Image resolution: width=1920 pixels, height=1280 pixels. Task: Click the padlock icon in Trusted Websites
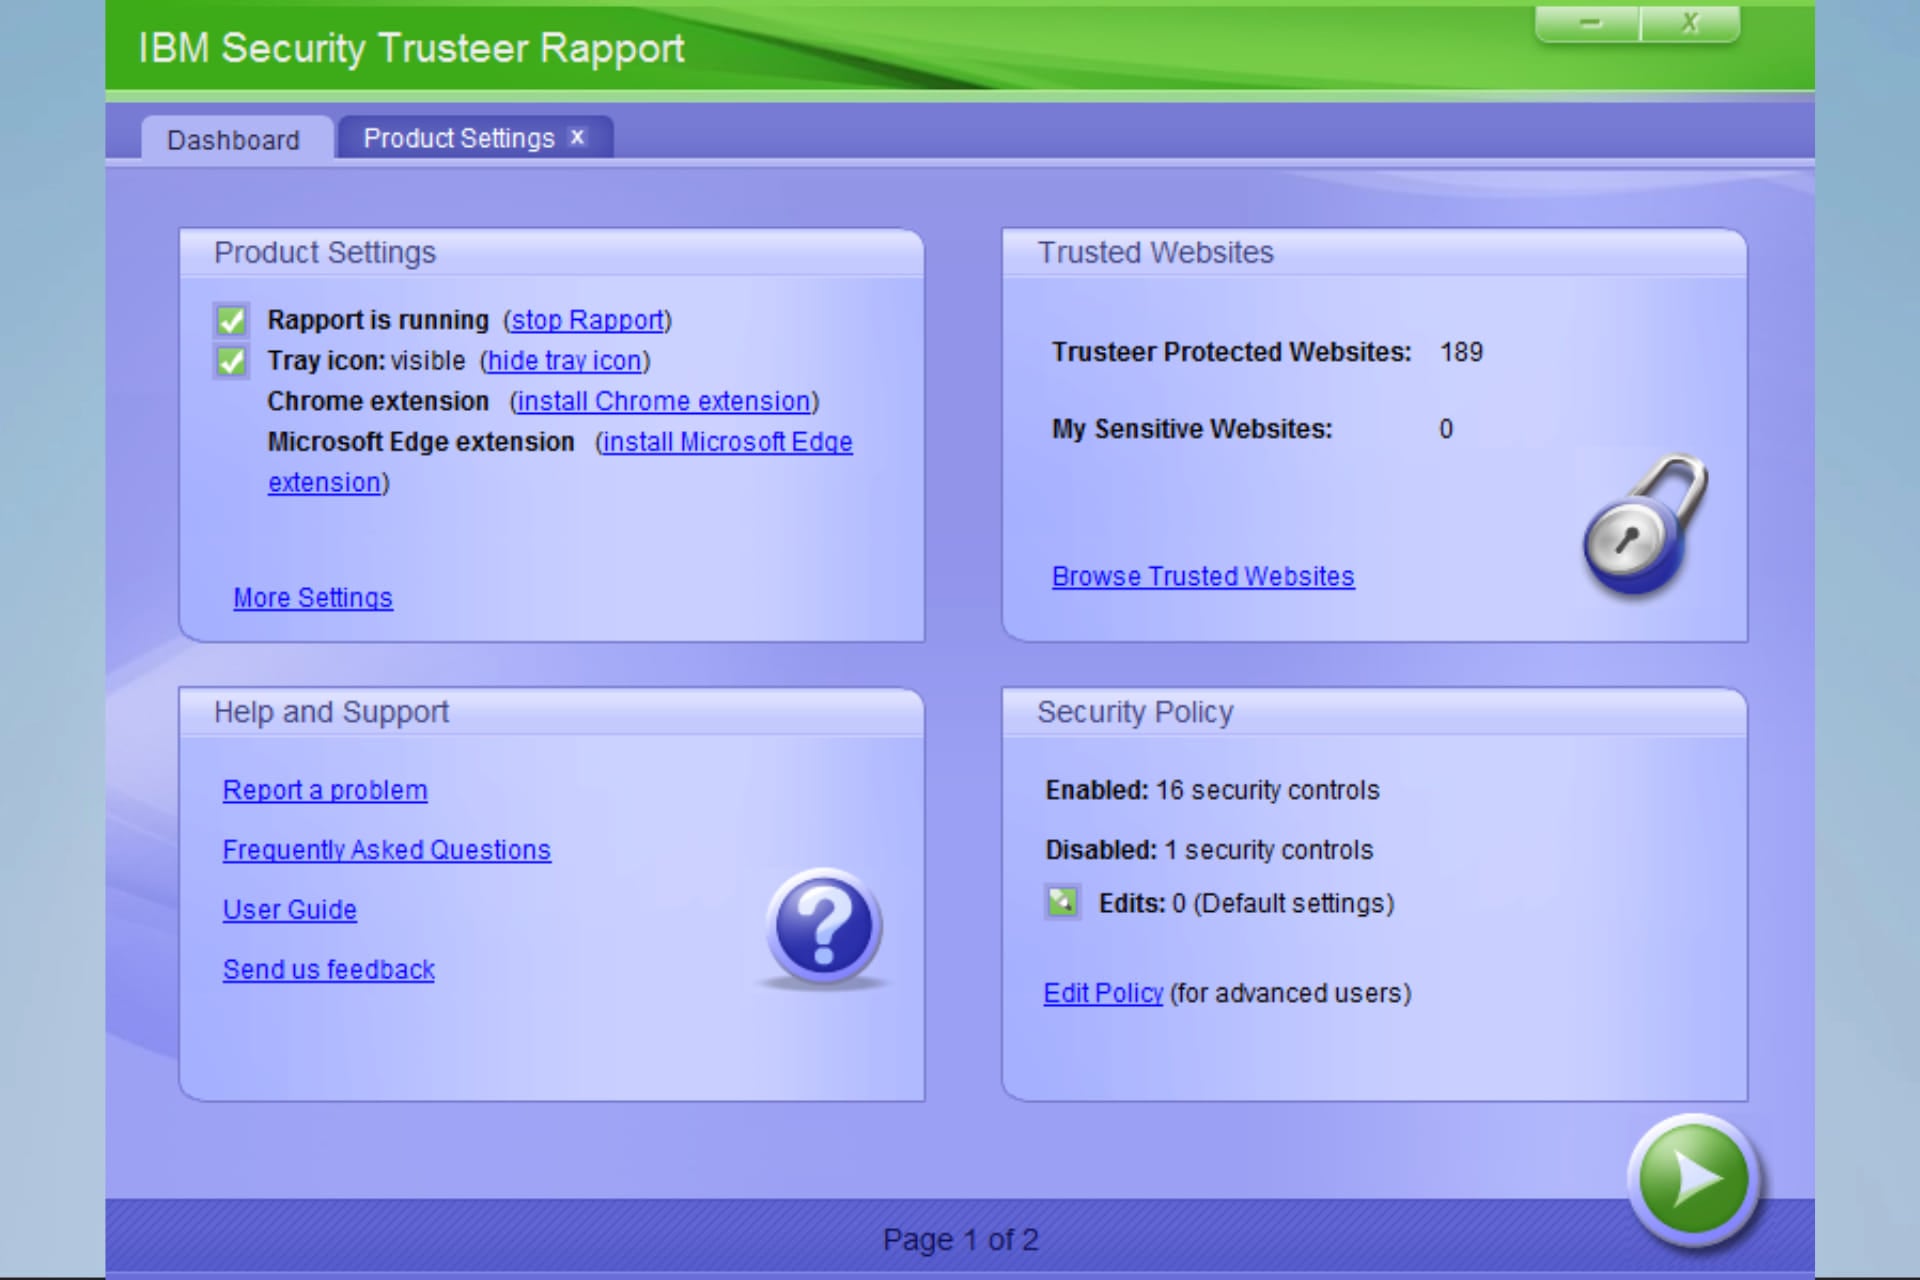tap(1644, 525)
